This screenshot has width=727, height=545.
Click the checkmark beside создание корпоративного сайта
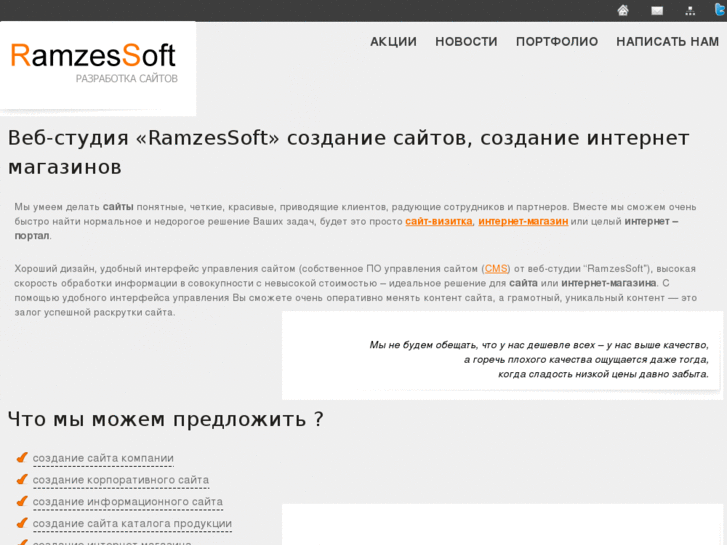[x=22, y=479]
